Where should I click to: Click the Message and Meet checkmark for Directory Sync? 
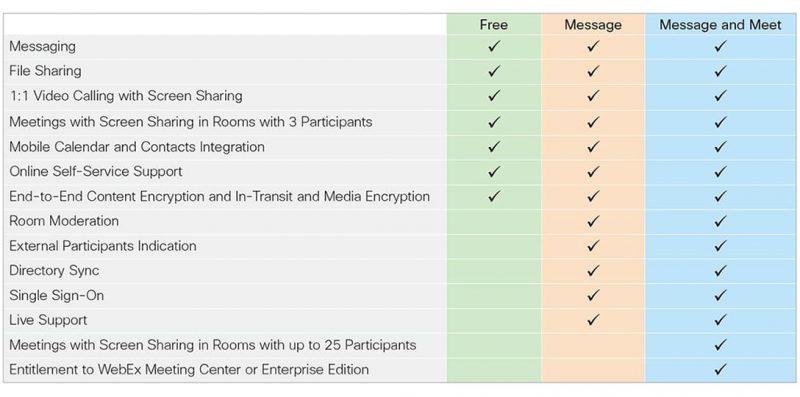720,270
